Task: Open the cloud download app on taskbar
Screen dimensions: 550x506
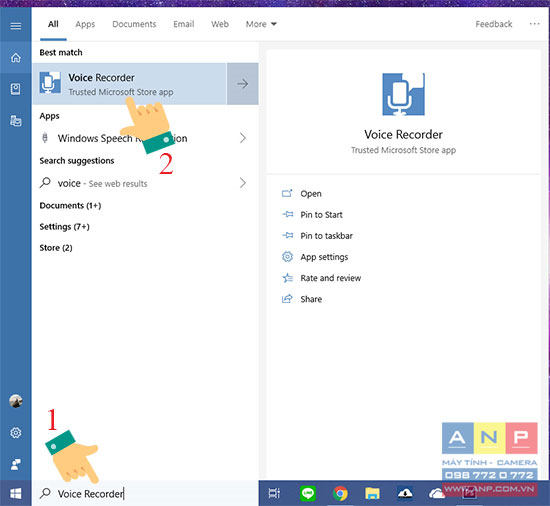Action: [404, 493]
